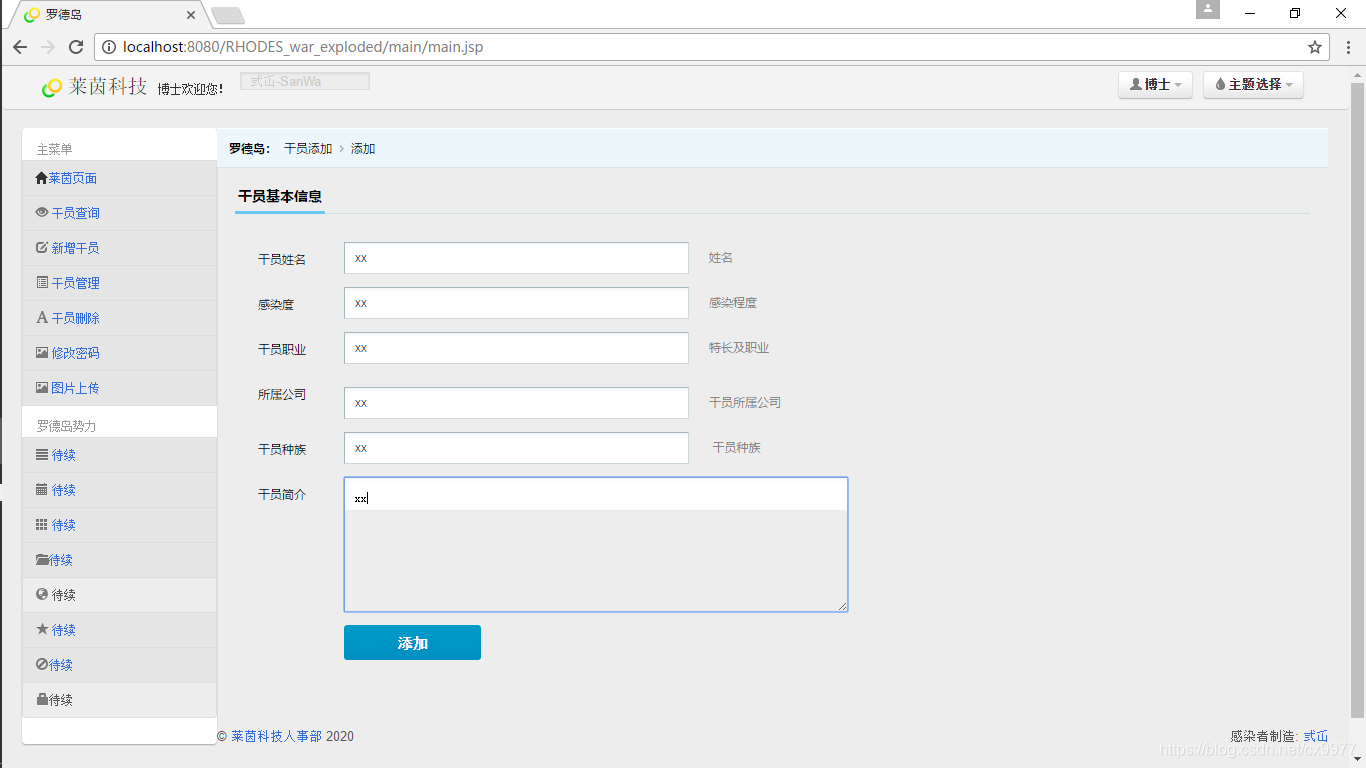
Task: Click the site info icon in address bar
Action: coord(109,47)
